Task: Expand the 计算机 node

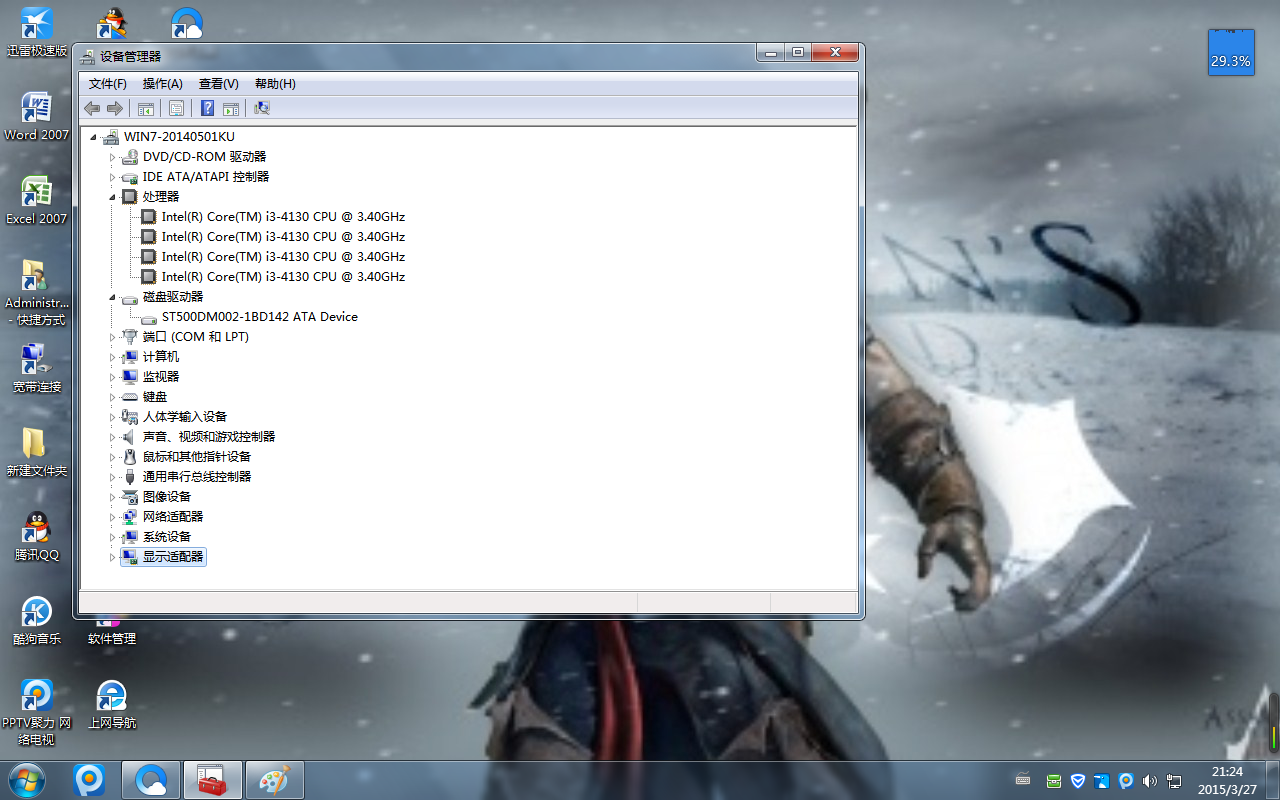Action: [112, 357]
